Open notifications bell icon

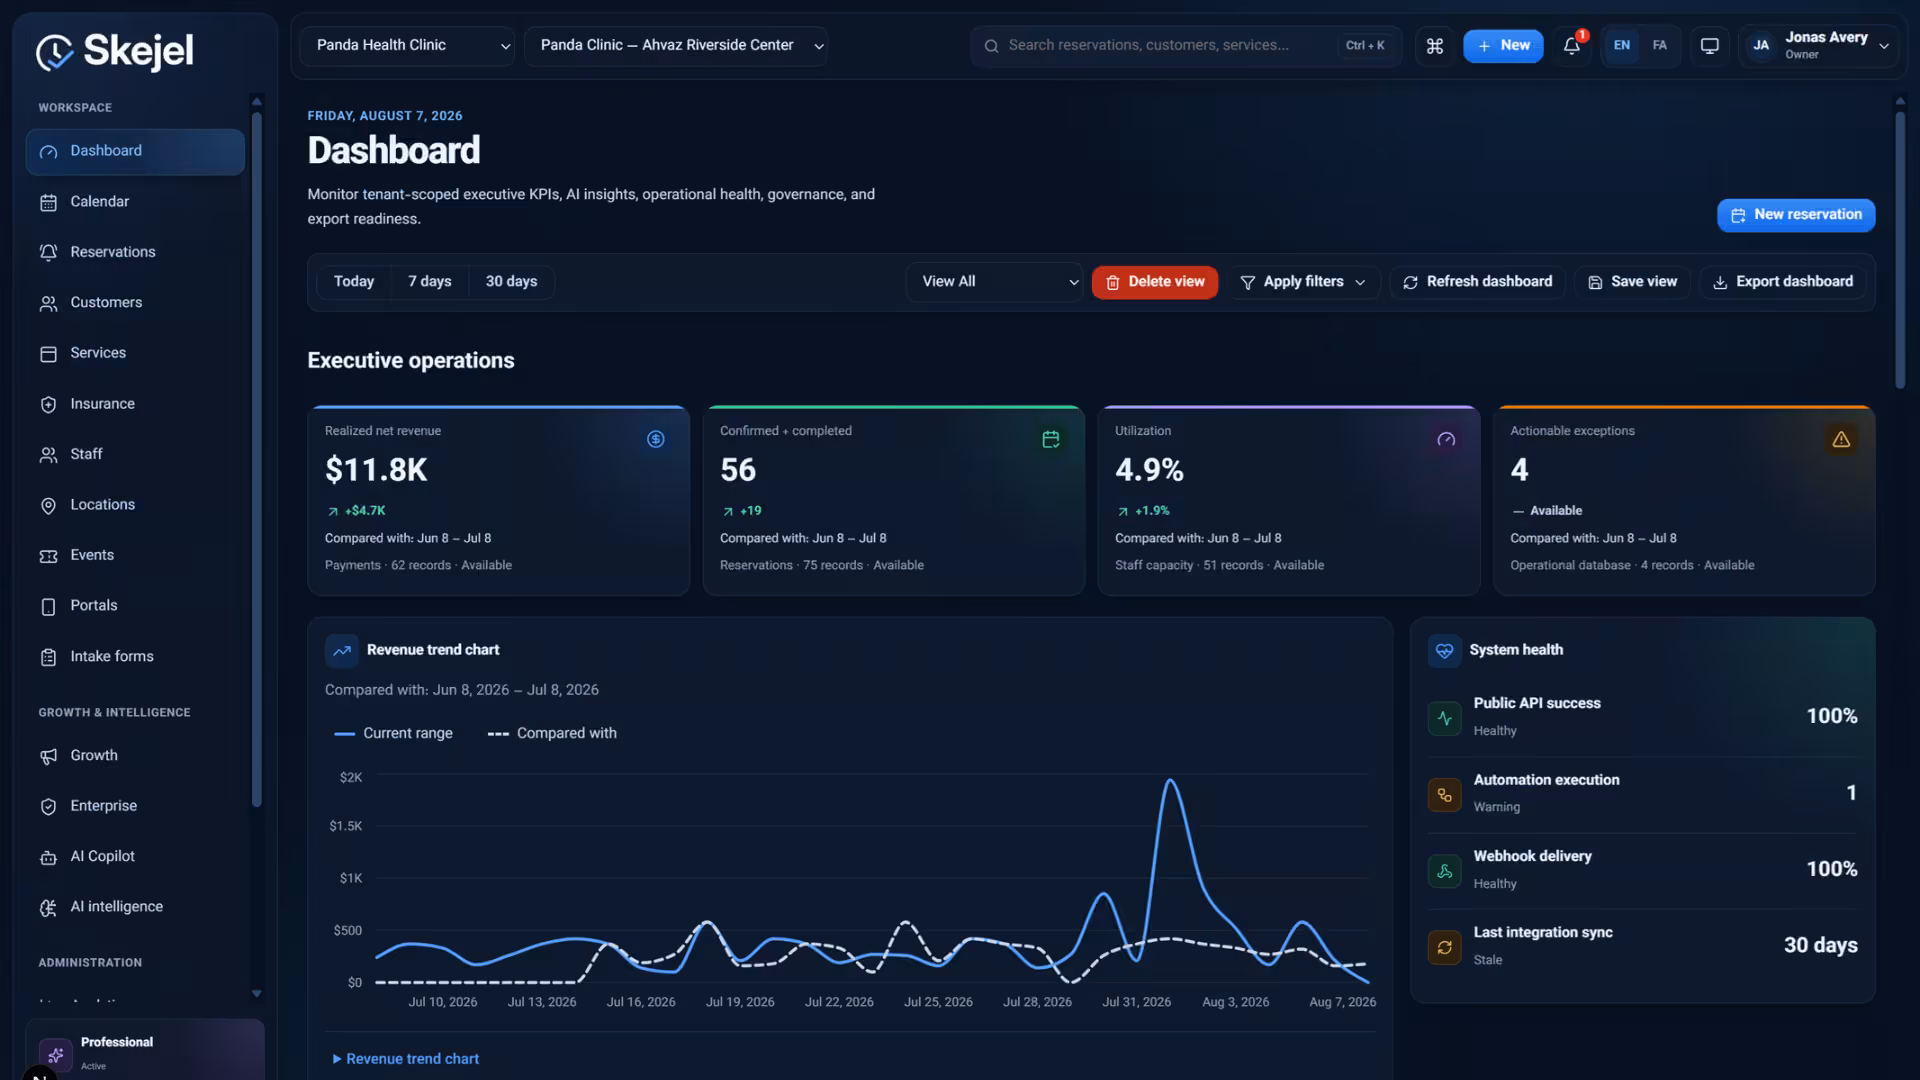pyautogui.click(x=1572, y=46)
